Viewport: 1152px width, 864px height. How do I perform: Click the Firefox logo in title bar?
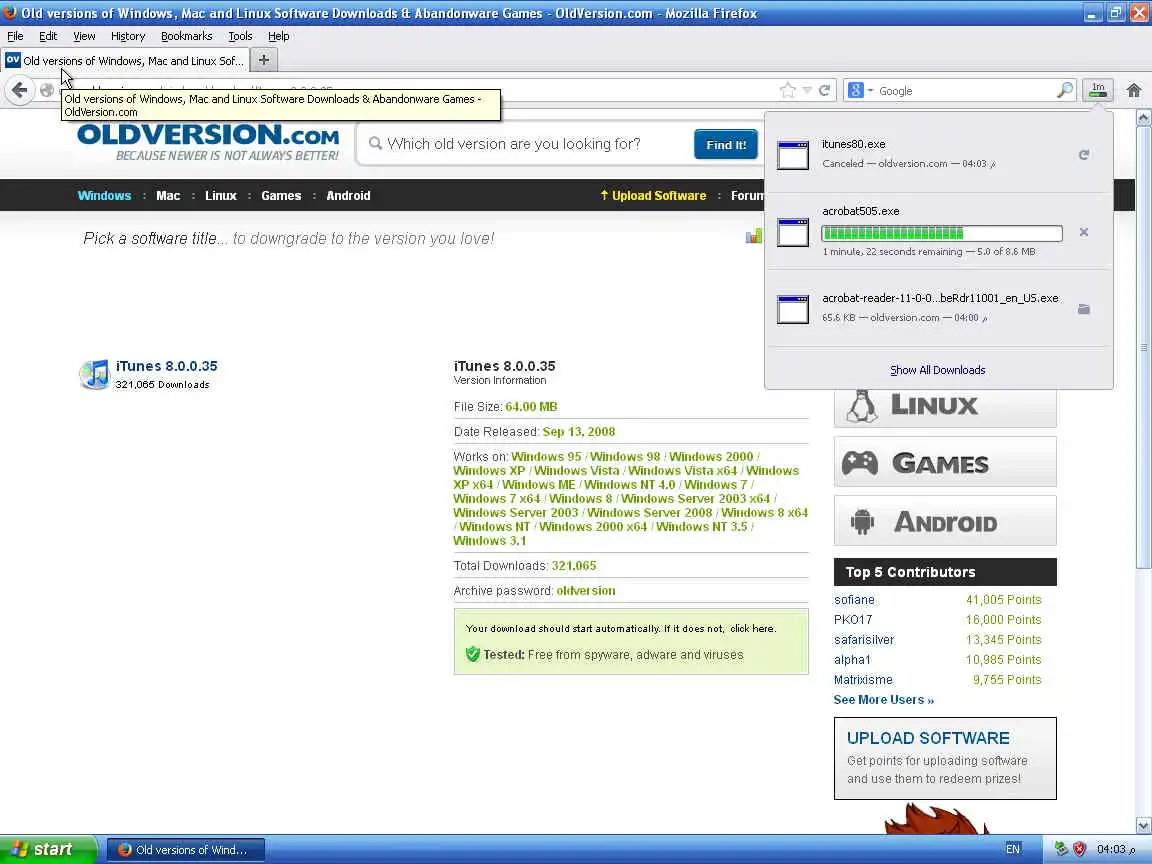coord(10,12)
